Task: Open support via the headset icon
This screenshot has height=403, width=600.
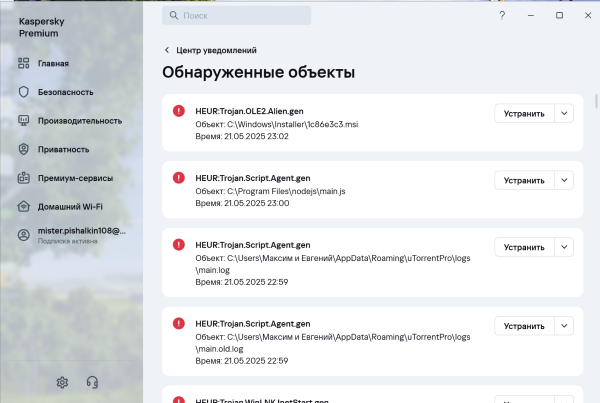Action: click(92, 382)
